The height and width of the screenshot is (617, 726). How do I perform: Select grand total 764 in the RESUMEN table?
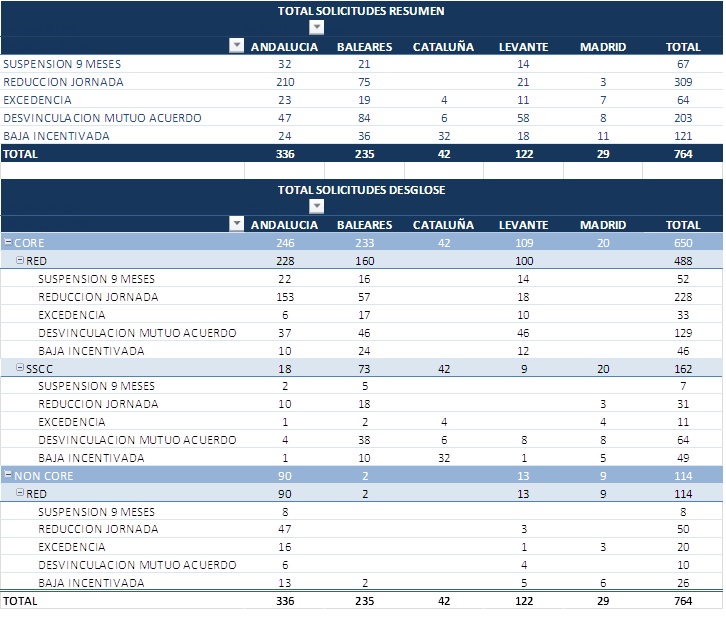click(683, 154)
